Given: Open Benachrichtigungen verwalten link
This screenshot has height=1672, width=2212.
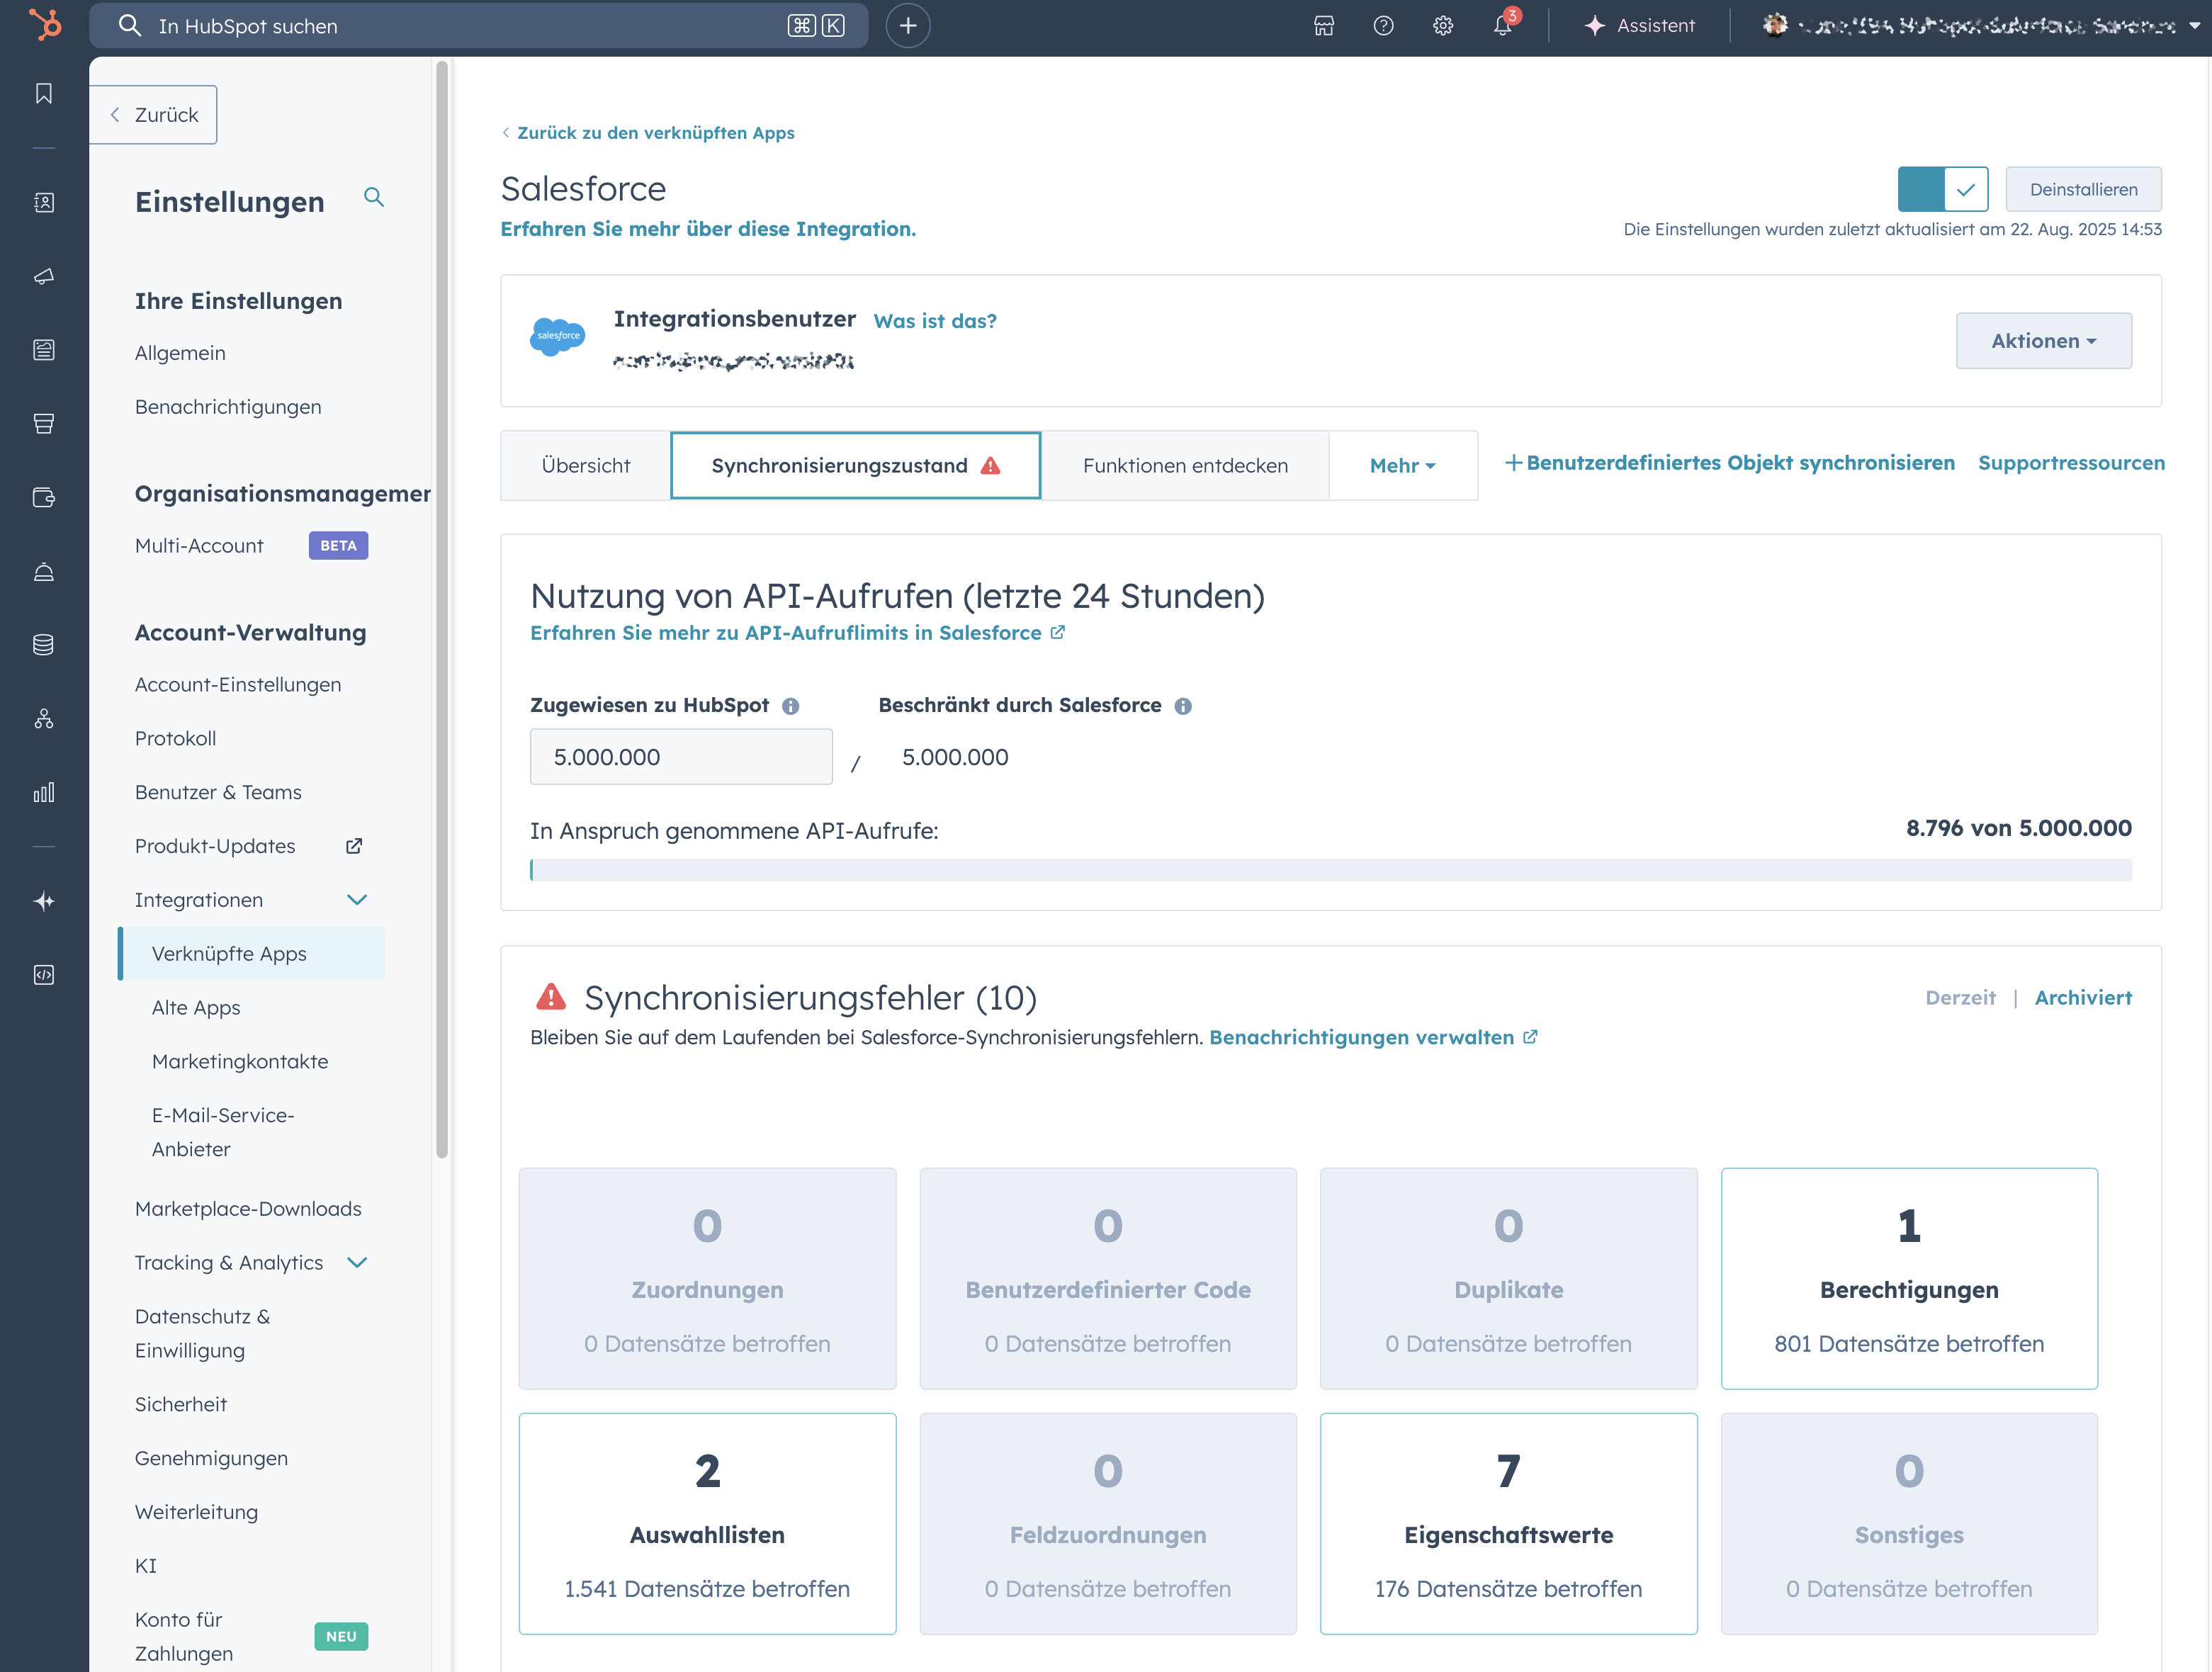Looking at the screenshot, I should (1363, 1037).
